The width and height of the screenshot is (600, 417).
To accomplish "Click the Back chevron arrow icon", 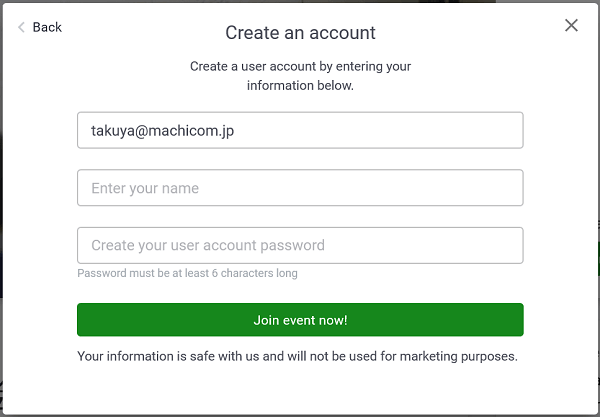I will [21, 27].
